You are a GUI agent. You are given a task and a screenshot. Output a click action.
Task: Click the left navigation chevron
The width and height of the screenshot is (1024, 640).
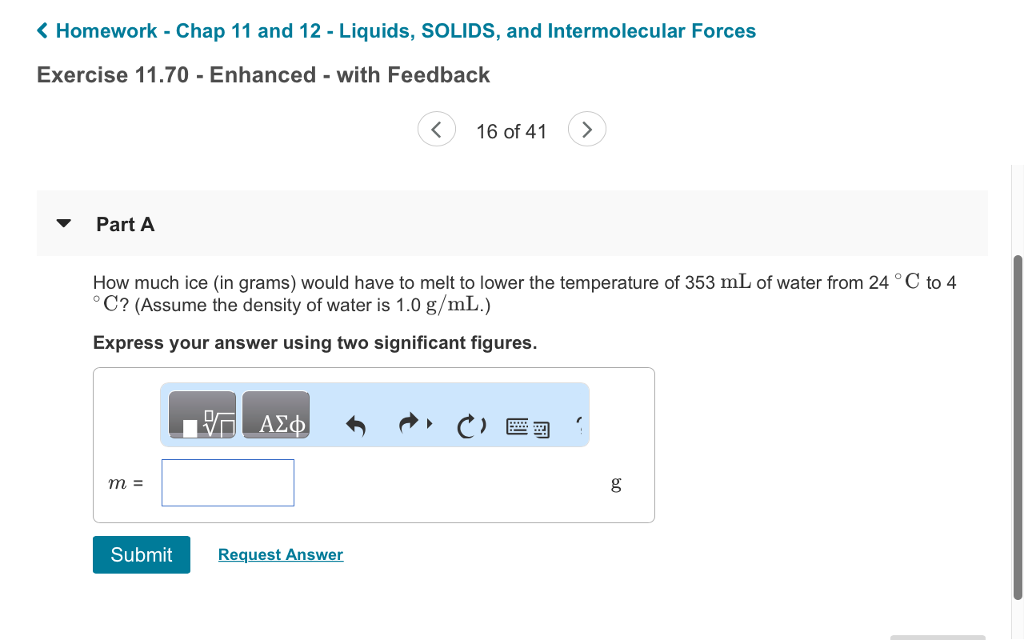coord(436,129)
